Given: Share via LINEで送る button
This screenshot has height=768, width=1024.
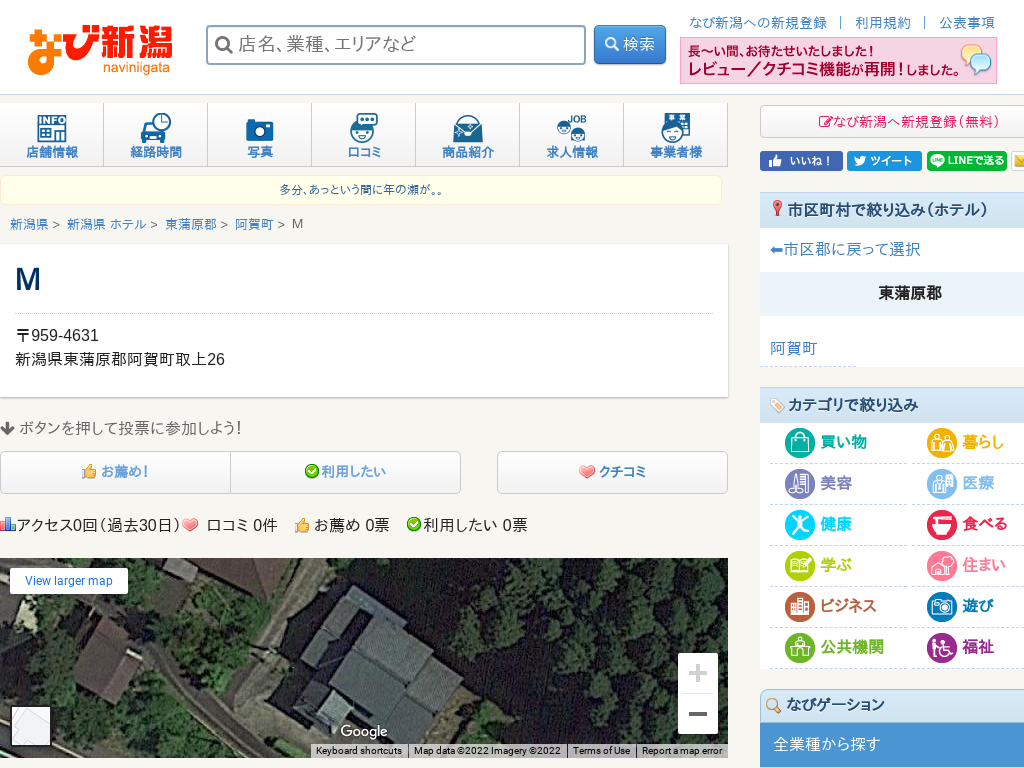Looking at the screenshot, I should tap(967, 161).
